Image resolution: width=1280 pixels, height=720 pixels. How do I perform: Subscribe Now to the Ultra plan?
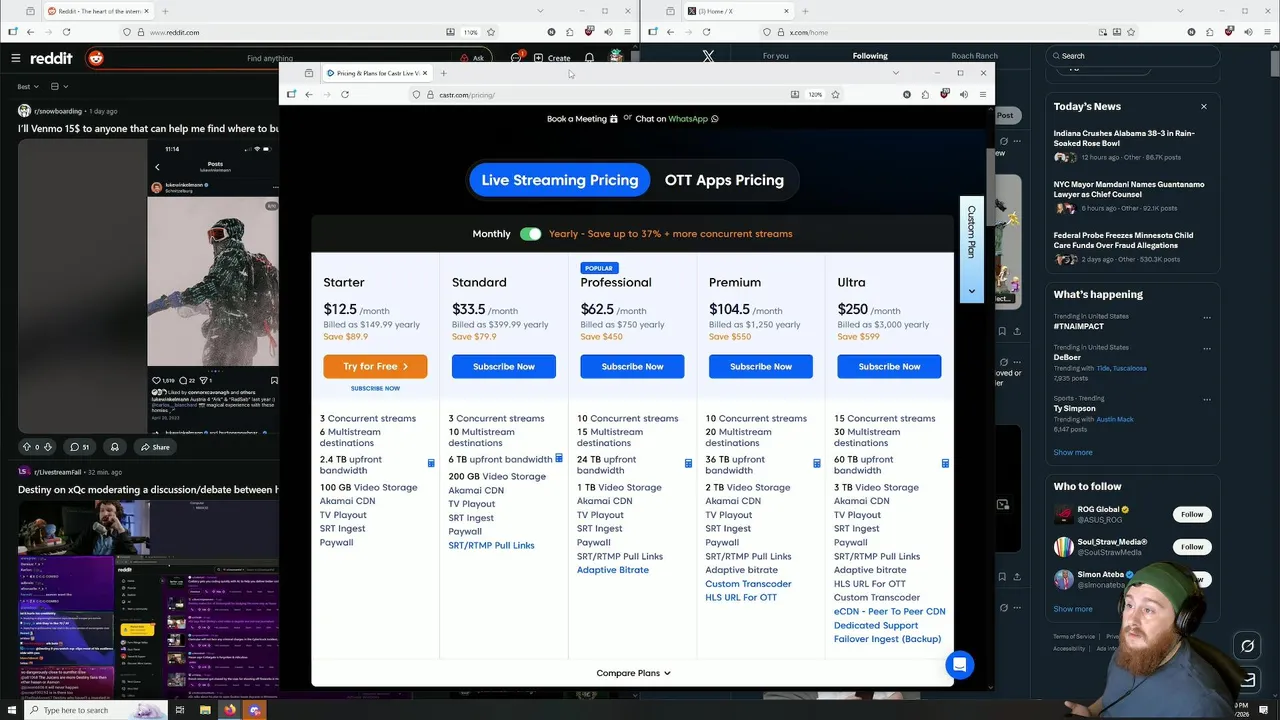pos(889,366)
